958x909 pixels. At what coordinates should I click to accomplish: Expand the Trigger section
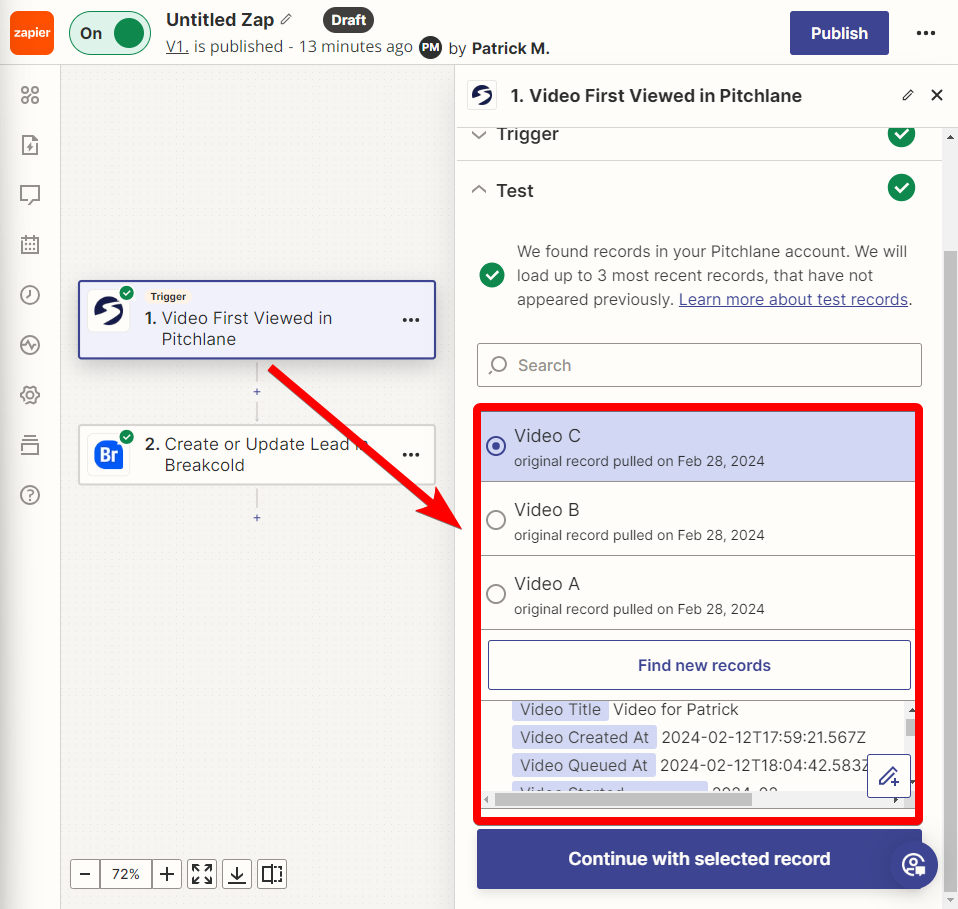tap(700, 136)
